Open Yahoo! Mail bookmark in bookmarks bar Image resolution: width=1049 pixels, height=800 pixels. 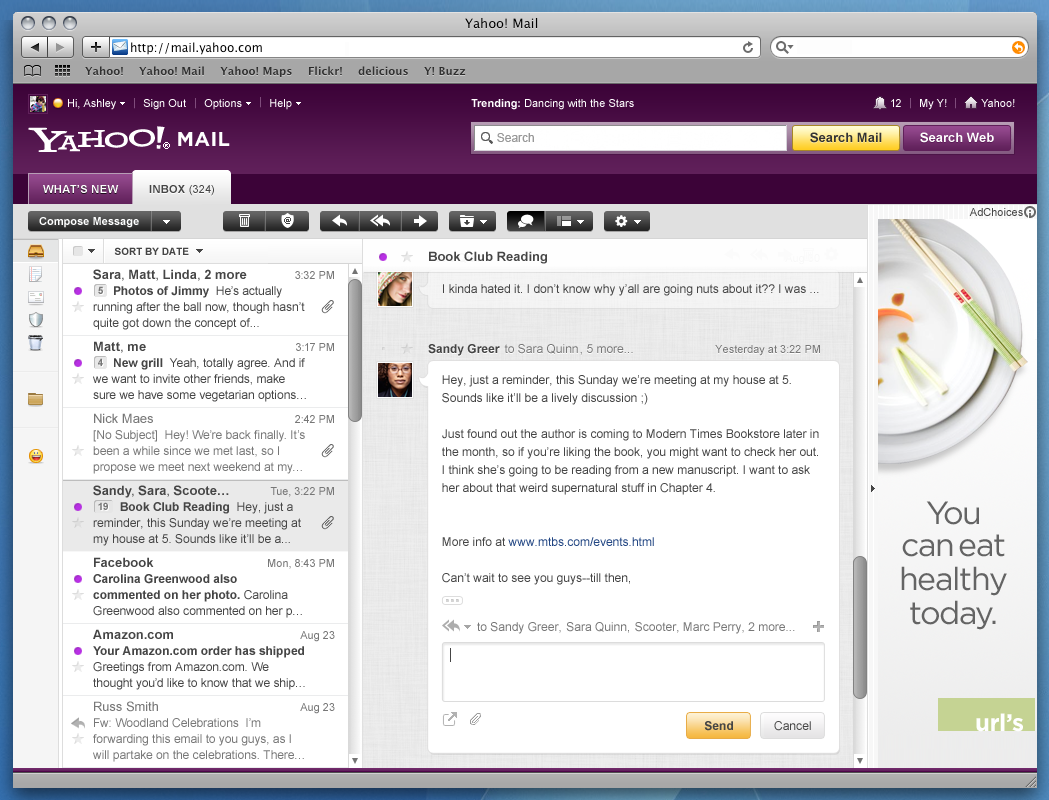point(172,71)
